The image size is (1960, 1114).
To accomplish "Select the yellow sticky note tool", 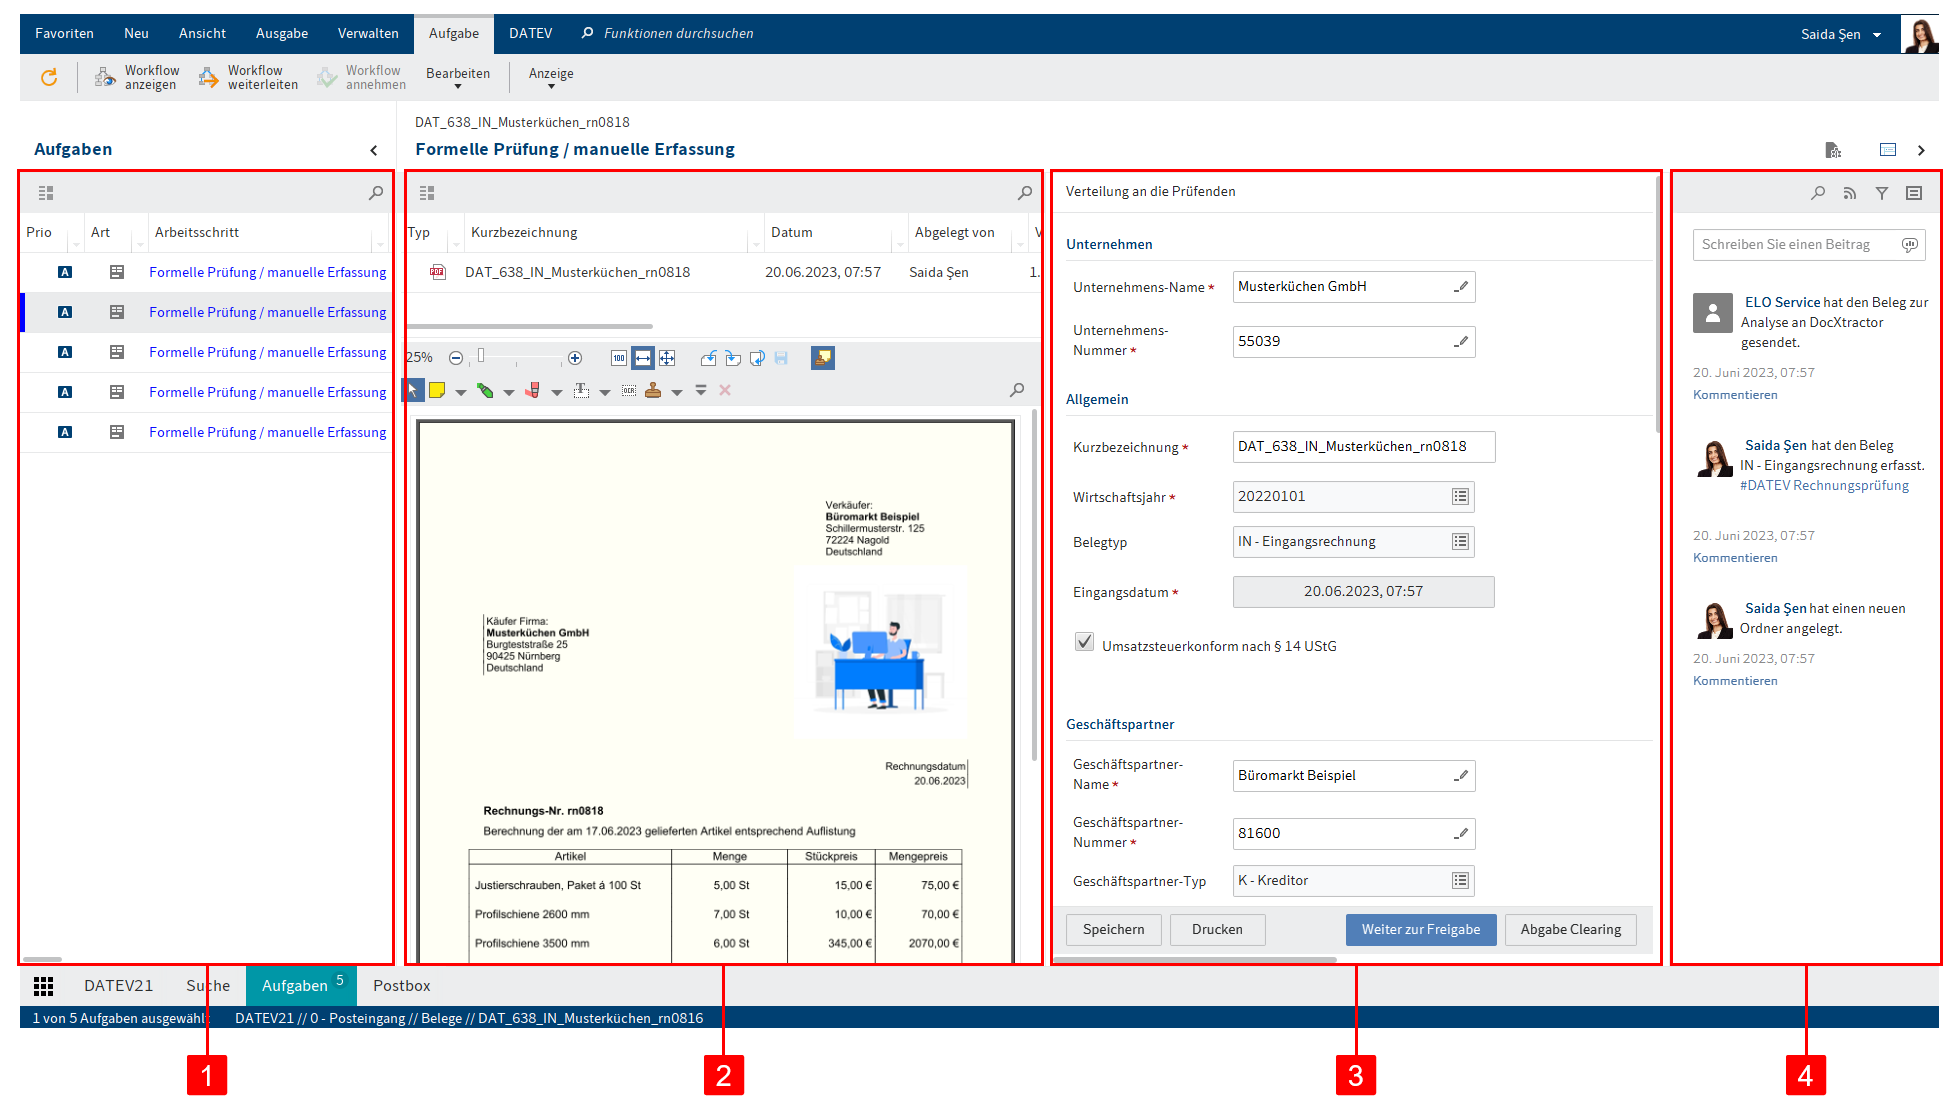I will click(x=437, y=391).
